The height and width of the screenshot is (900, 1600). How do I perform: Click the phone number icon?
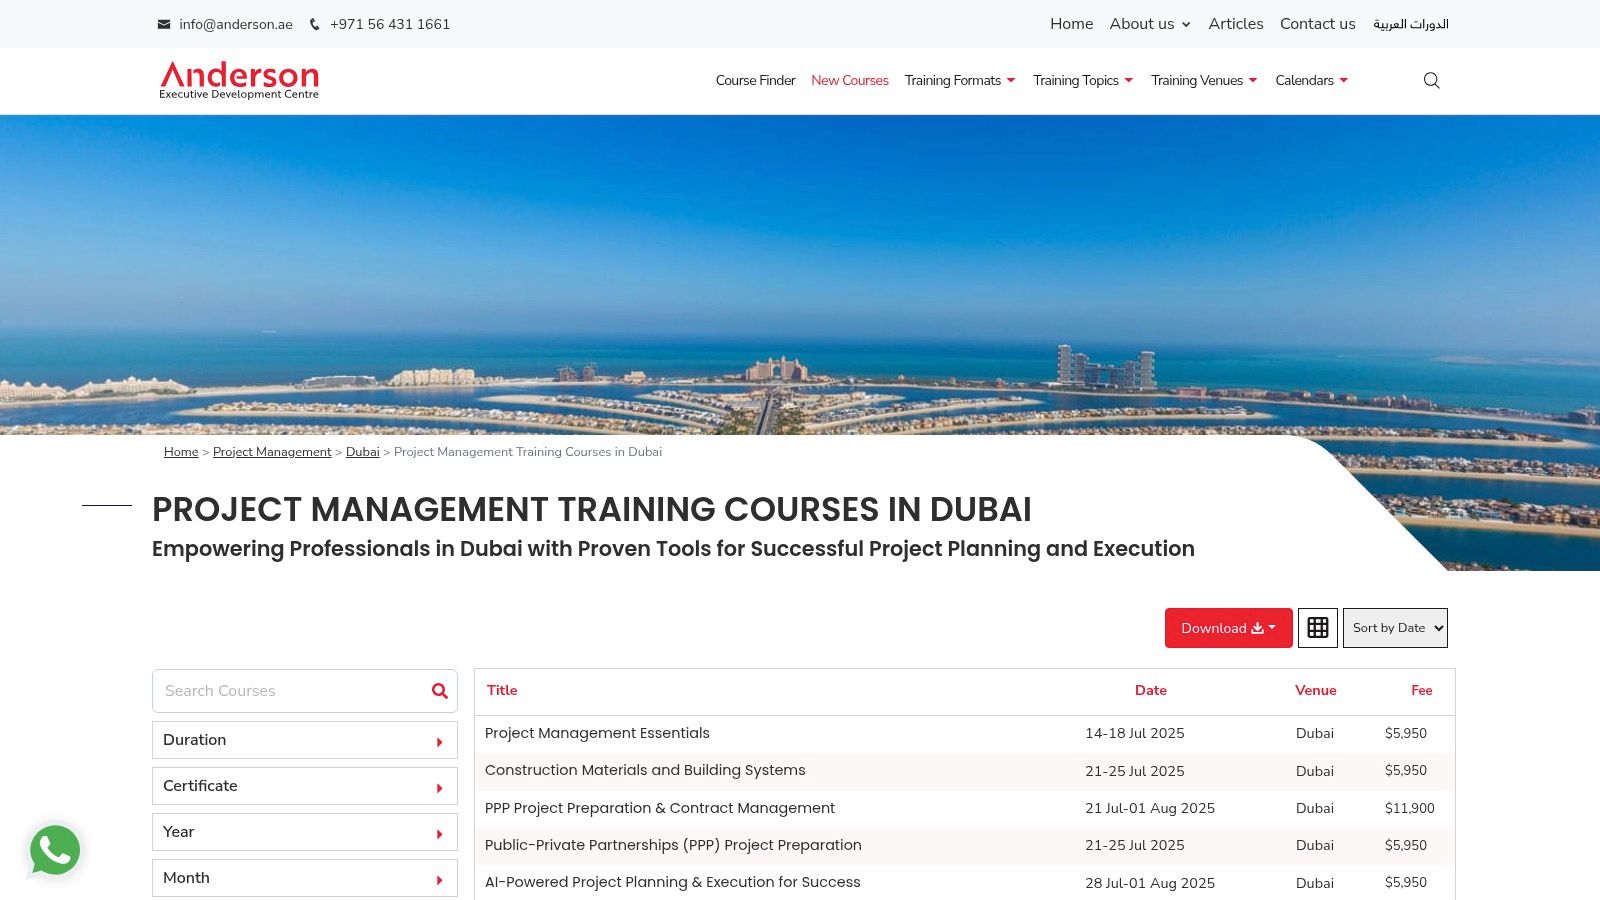coord(315,24)
